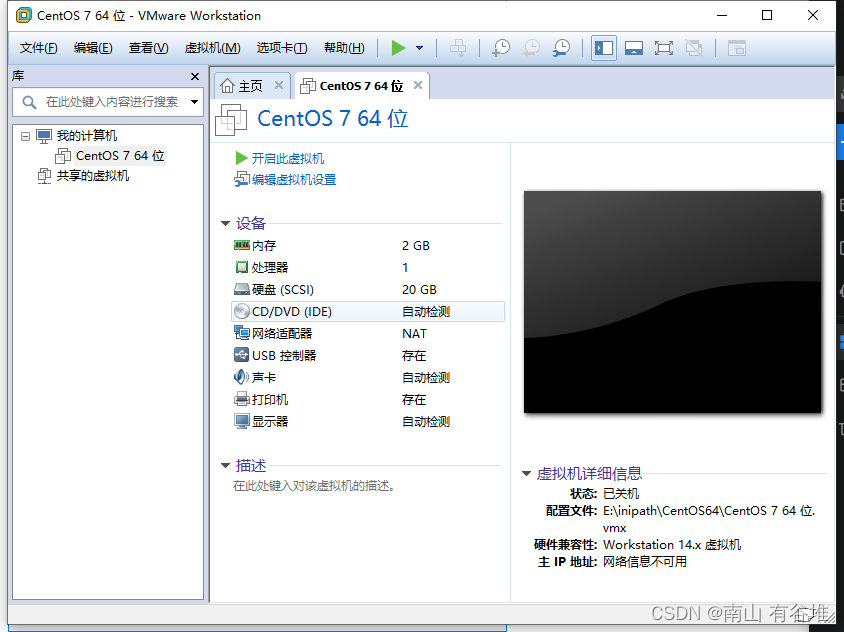The width and height of the screenshot is (844, 632).
Task: Toggle the library sidebar view icon
Action: click(603, 48)
